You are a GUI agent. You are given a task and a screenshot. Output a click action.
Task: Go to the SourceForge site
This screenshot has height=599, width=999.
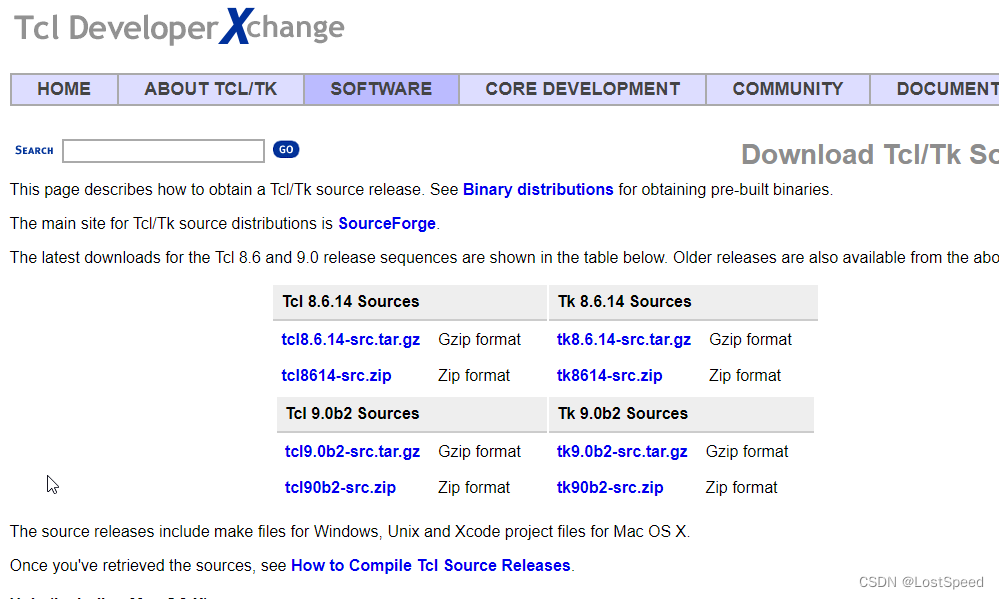[x=387, y=224]
